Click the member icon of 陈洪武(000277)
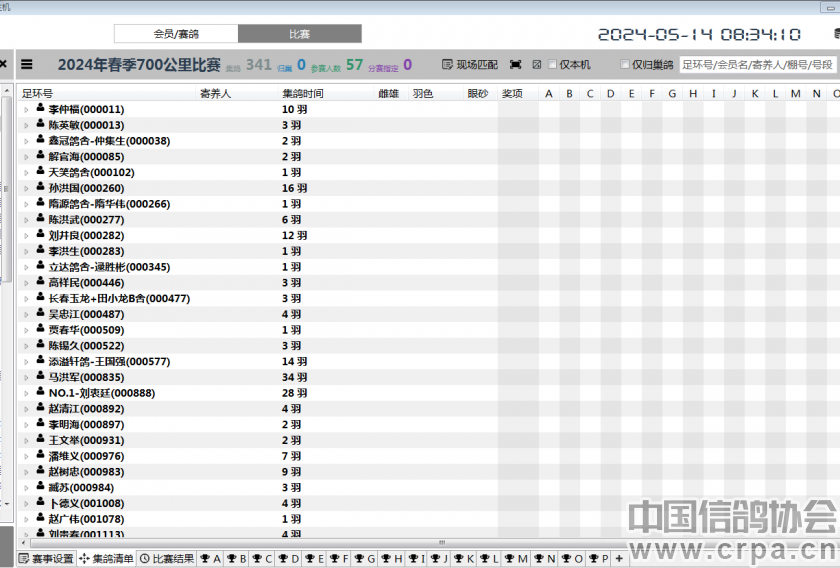 40,218
